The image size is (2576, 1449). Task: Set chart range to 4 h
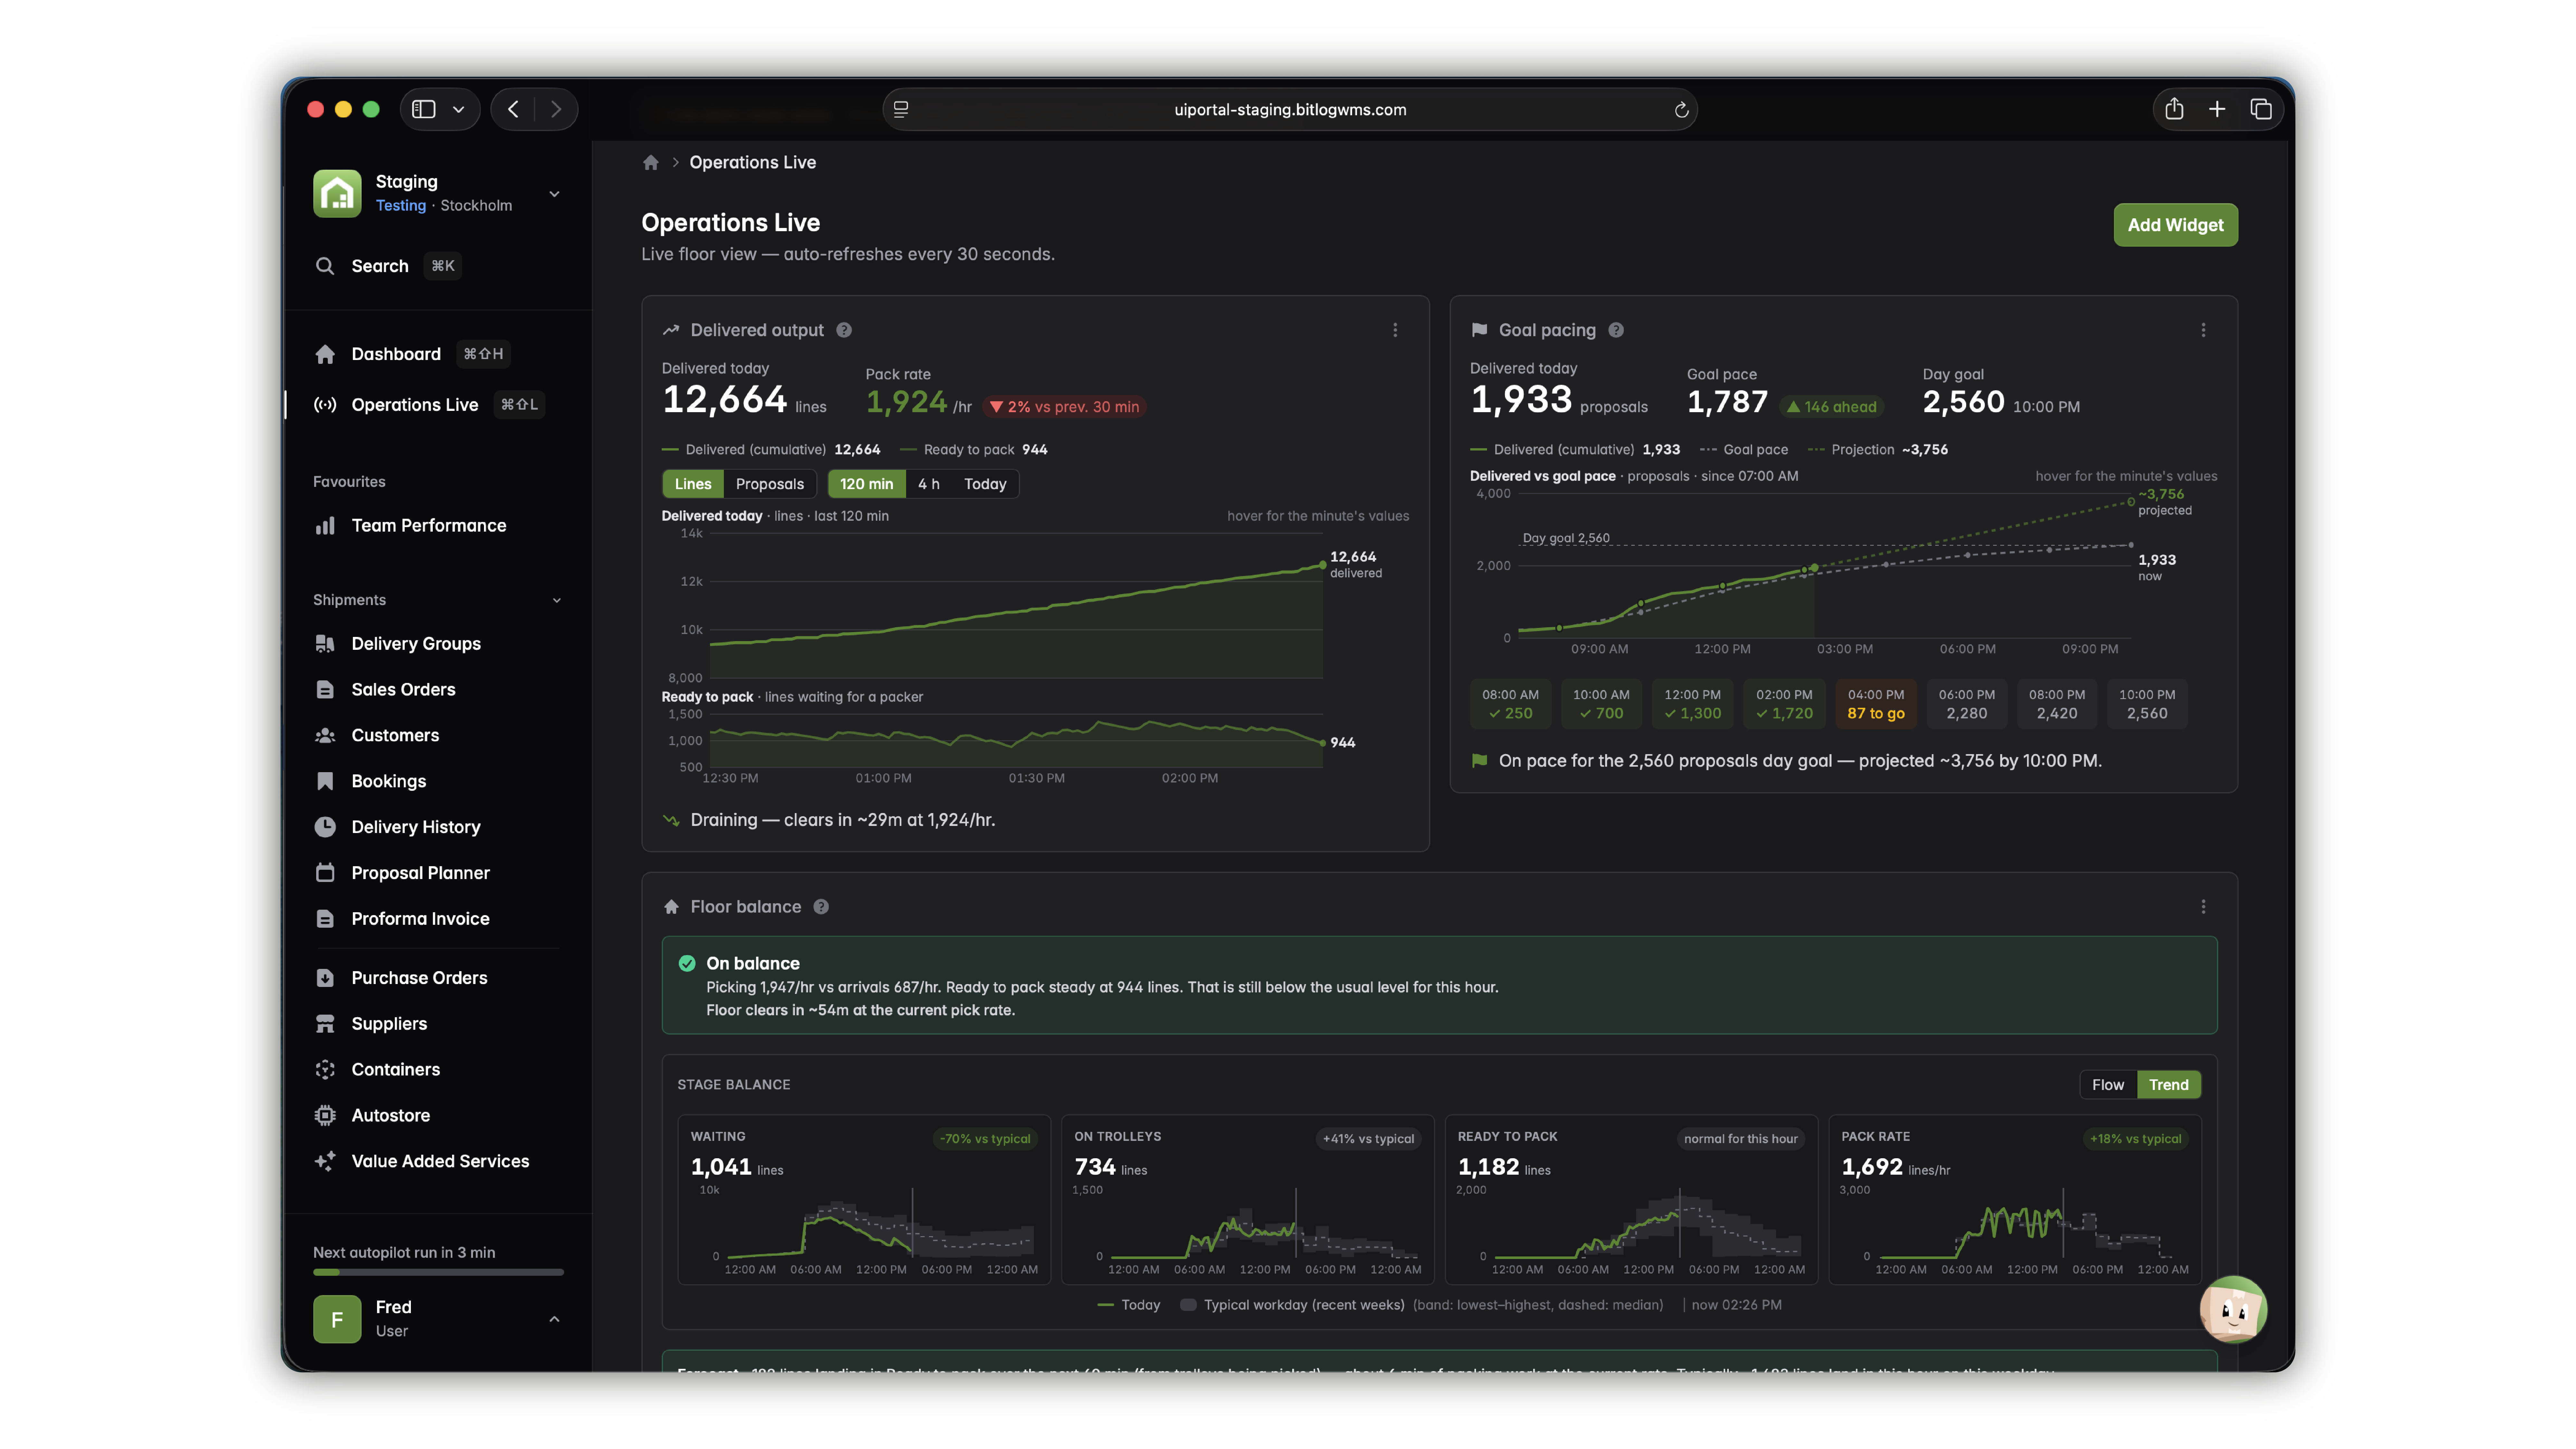click(x=929, y=484)
